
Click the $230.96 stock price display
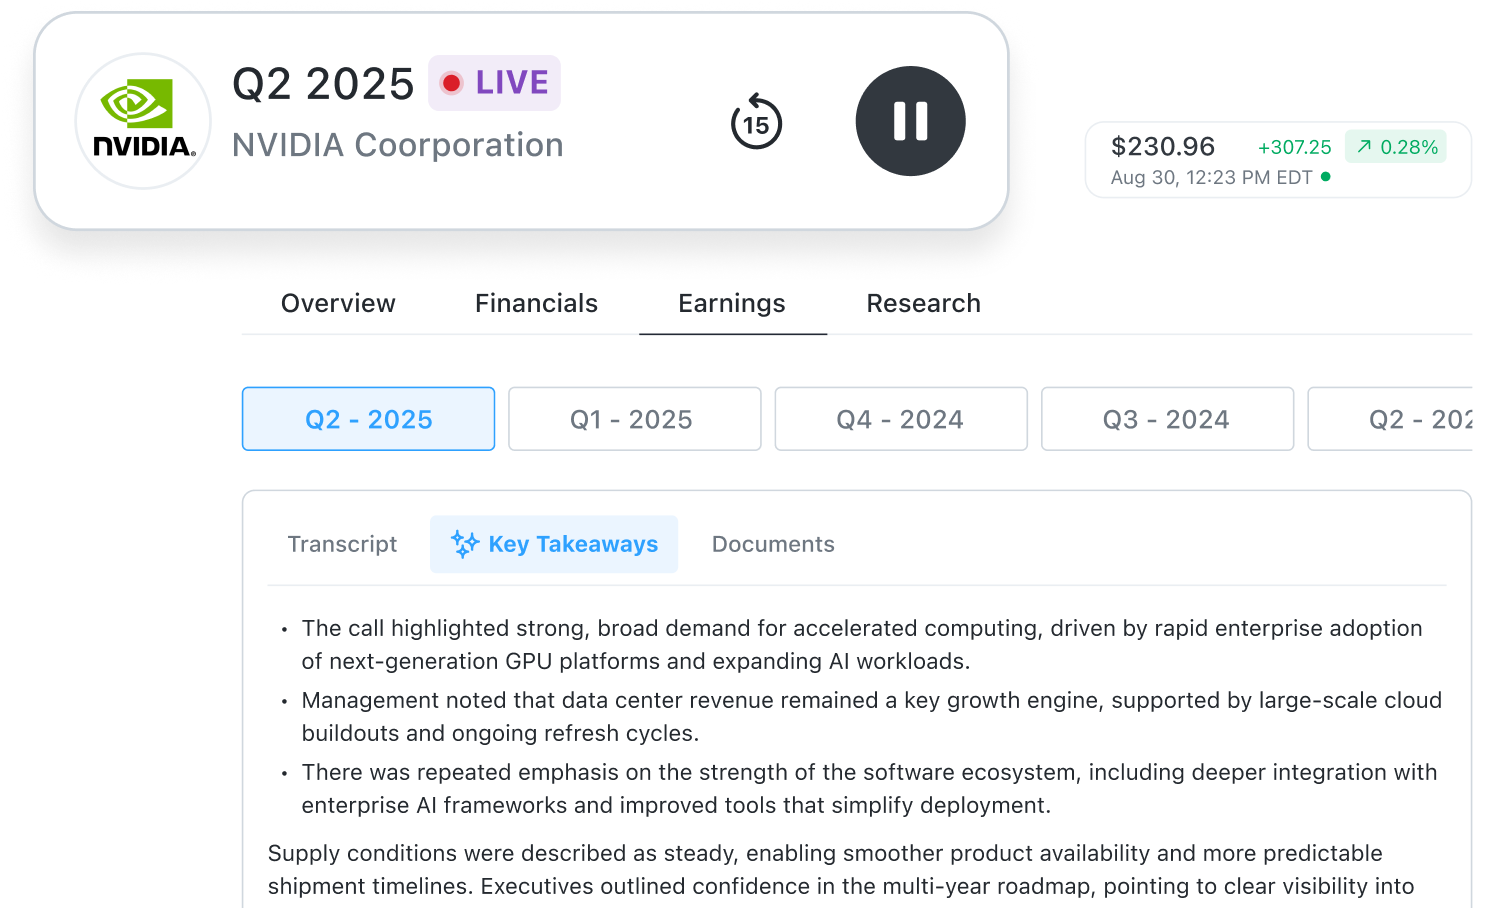pyautogui.click(x=1163, y=146)
